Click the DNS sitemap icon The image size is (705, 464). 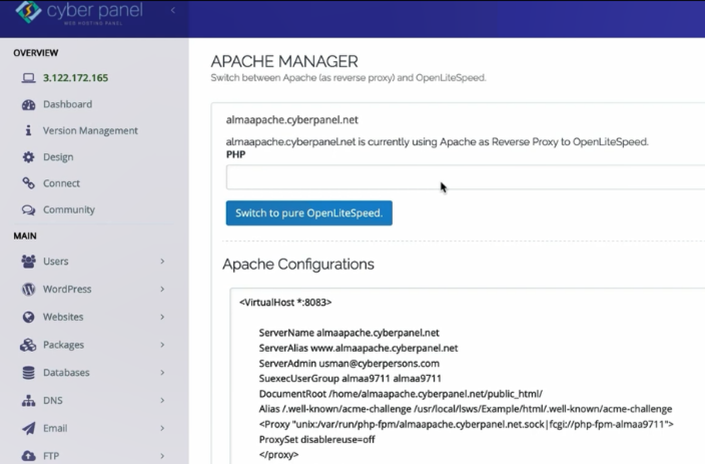(x=28, y=401)
